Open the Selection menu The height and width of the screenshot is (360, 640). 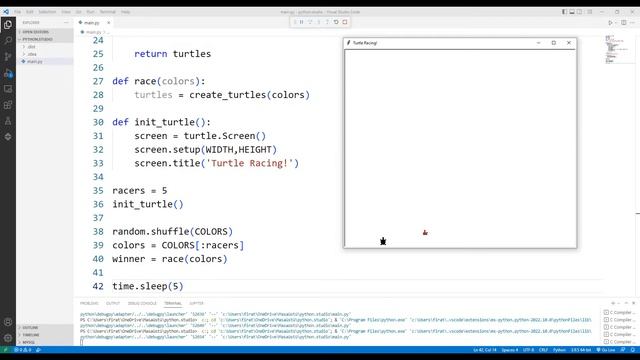point(47,12)
